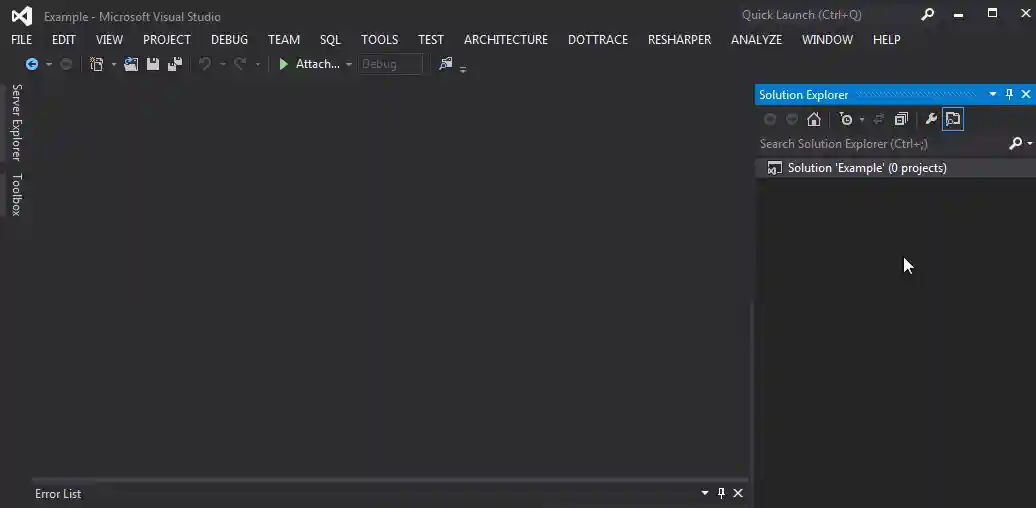This screenshot has width=1036, height=508.
Task: Close the Solution Explorer panel
Action: coord(1025,94)
